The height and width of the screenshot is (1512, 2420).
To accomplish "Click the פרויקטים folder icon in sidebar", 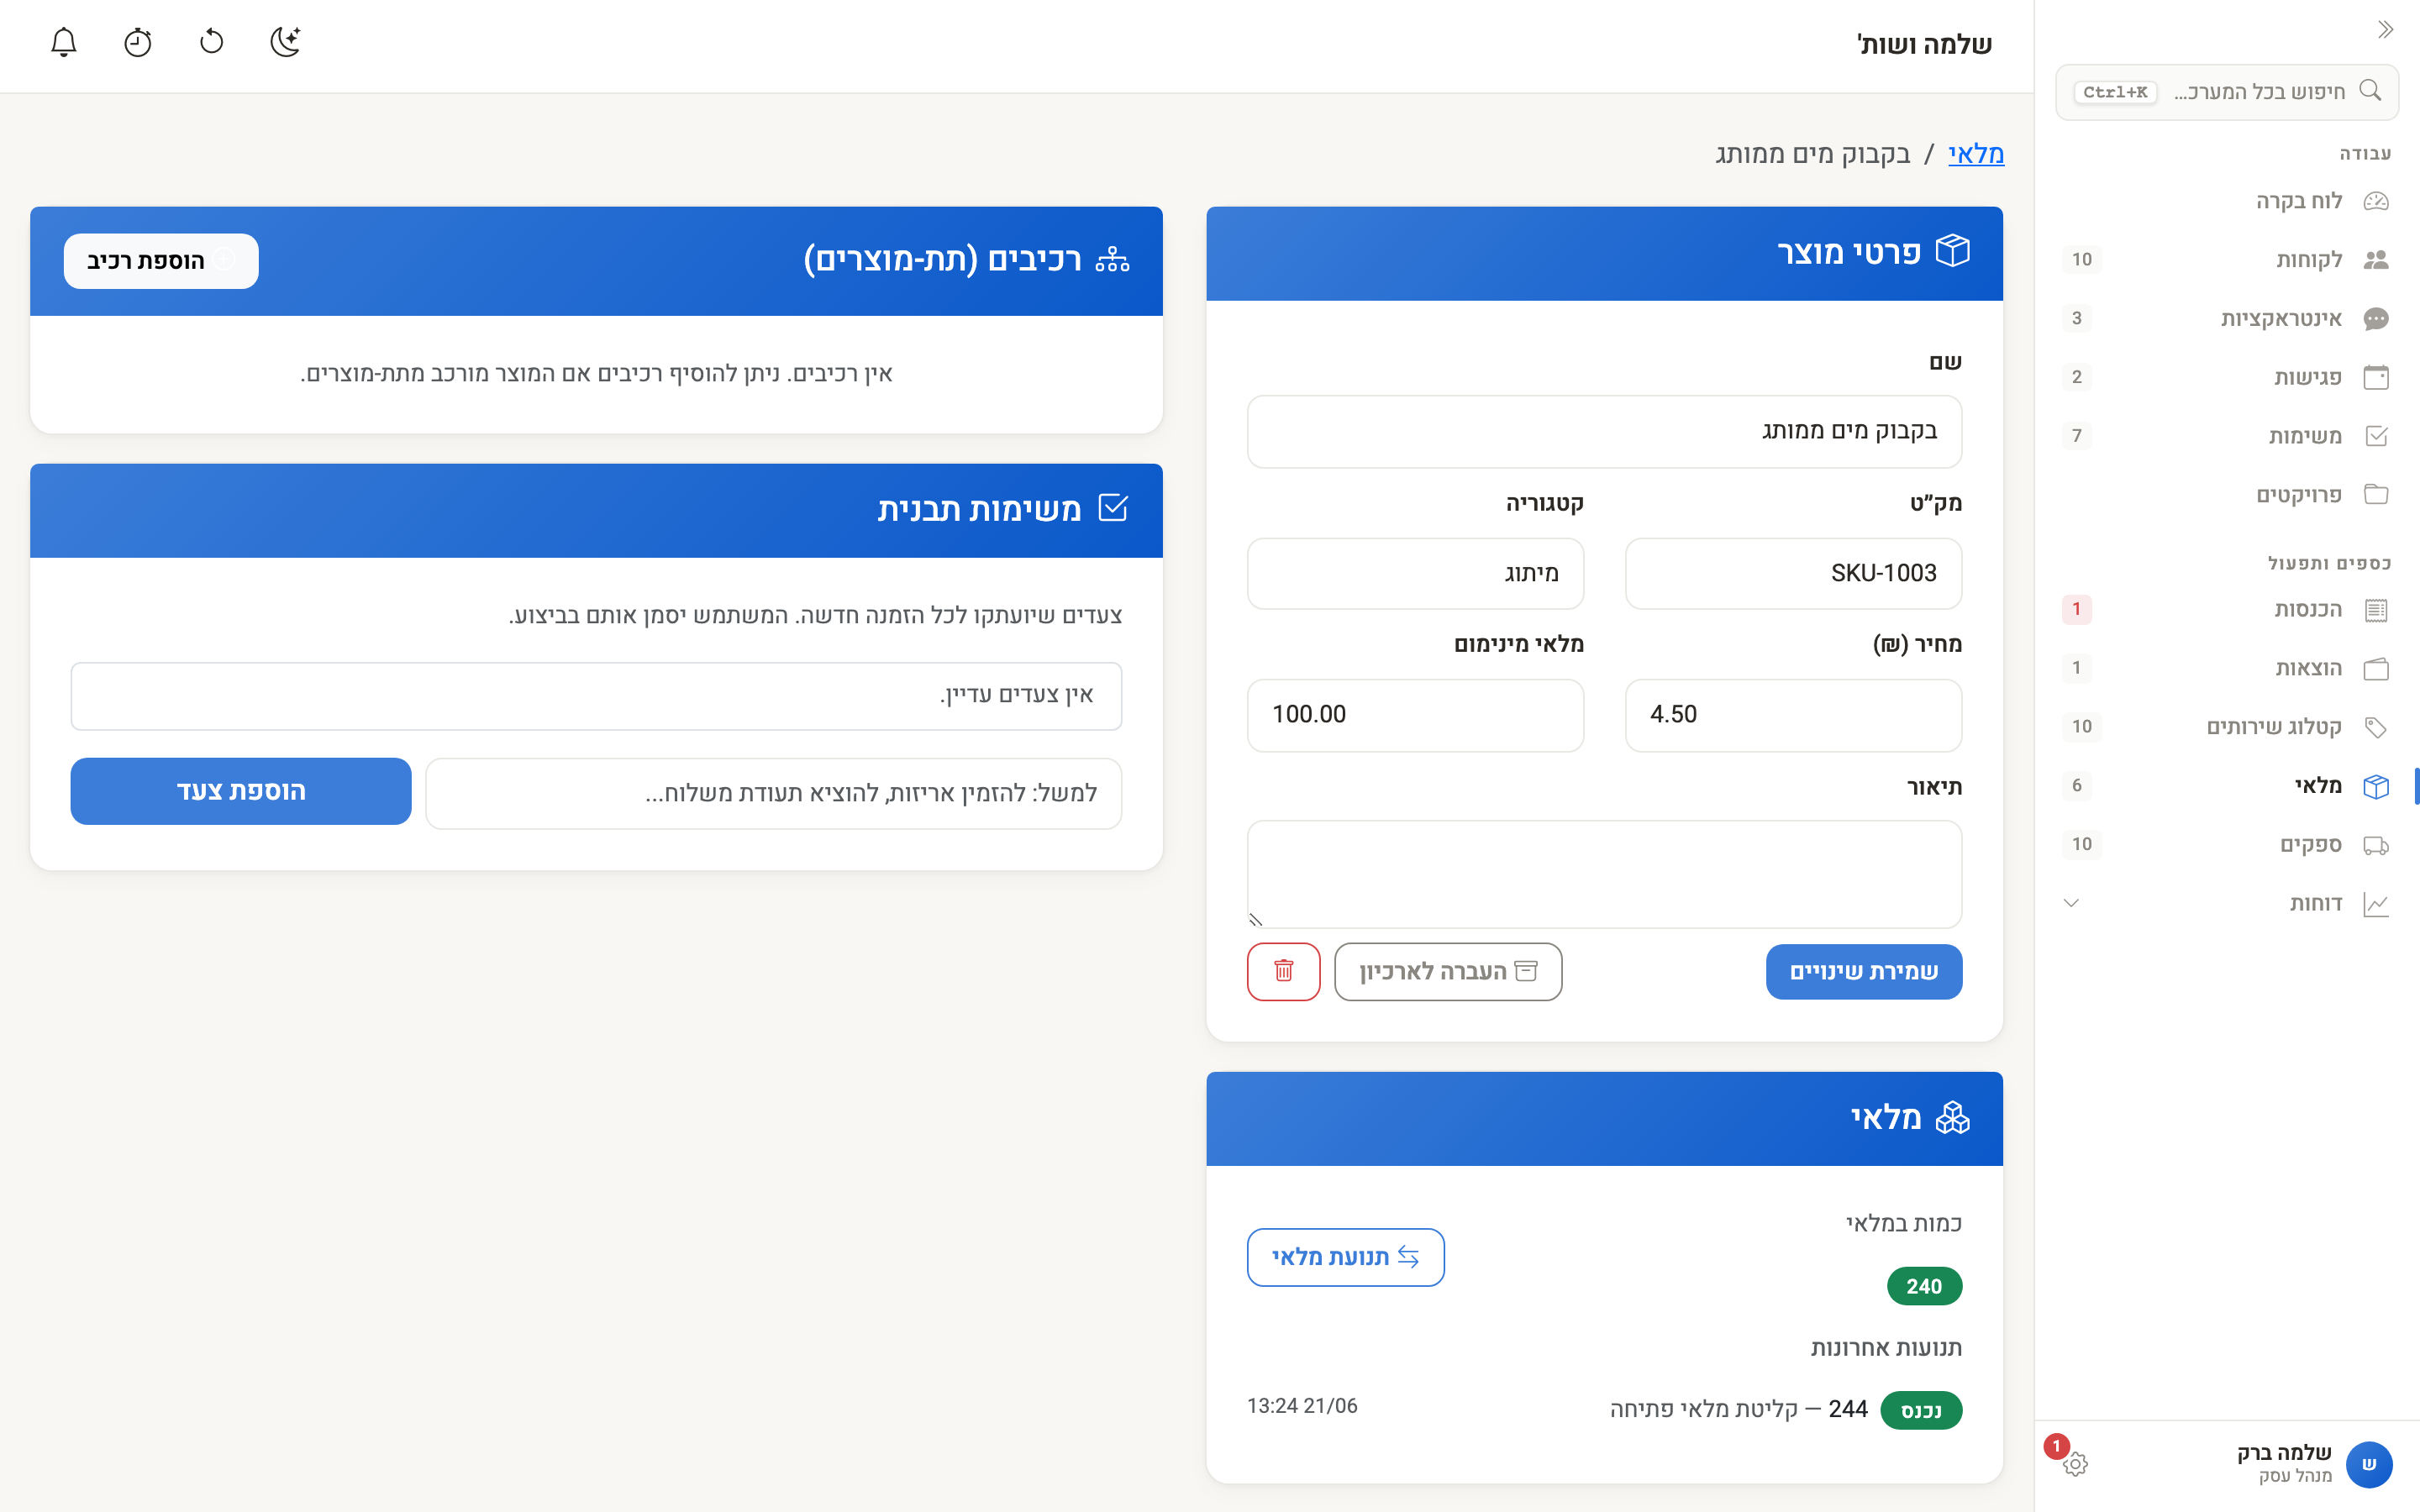I will [2376, 495].
